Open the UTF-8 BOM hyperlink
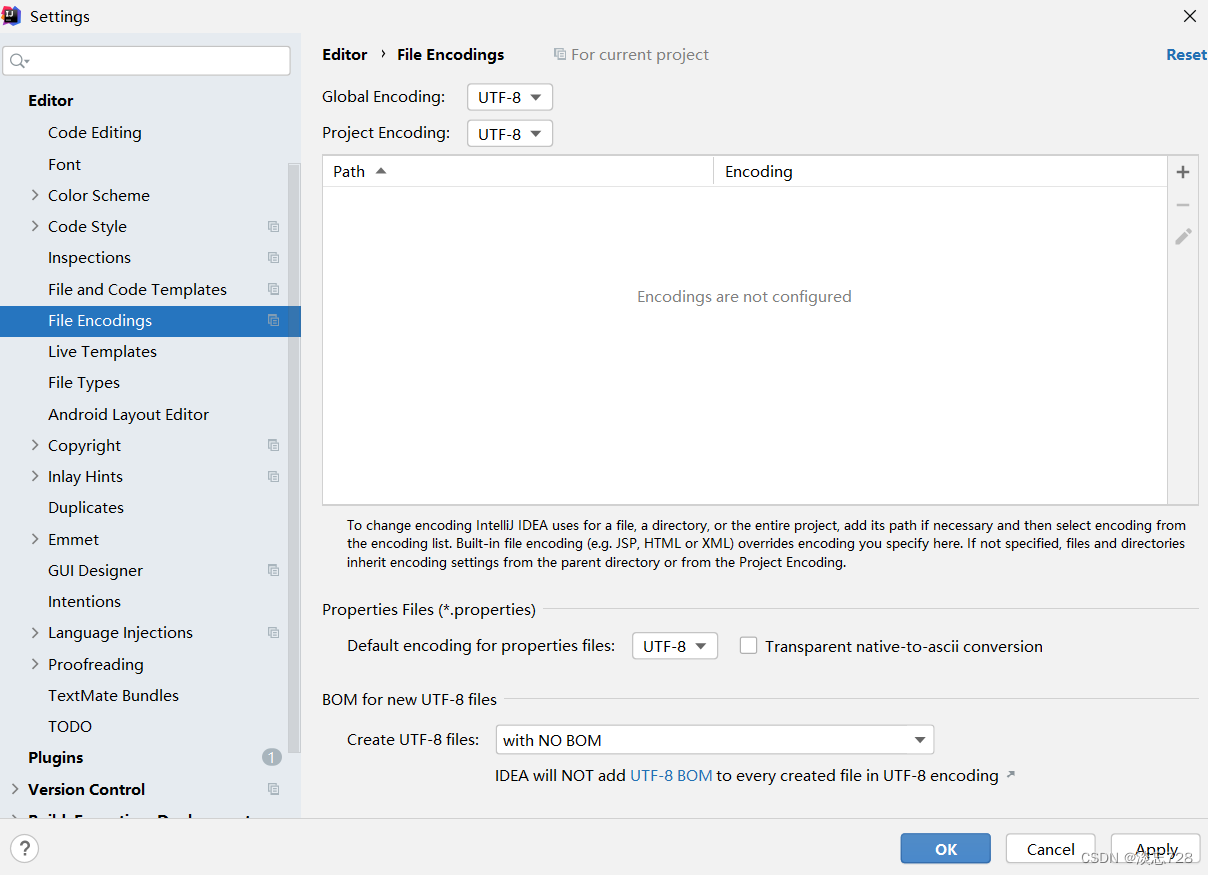This screenshot has width=1208, height=875. pyautogui.click(x=671, y=775)
